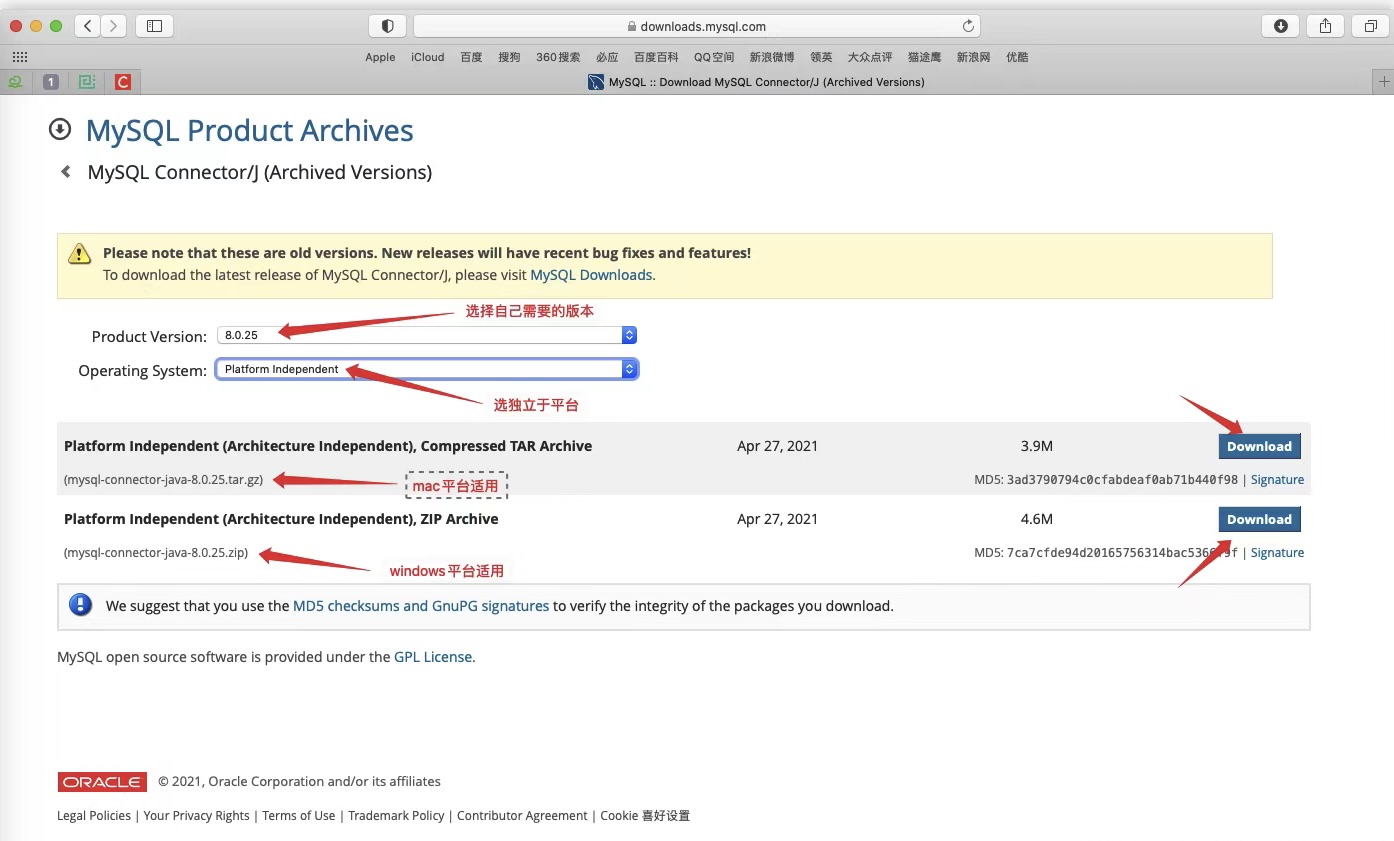1394x841 pixels.
Task: Click the downloads.mysql.com address bar
Action: (696, 26)
